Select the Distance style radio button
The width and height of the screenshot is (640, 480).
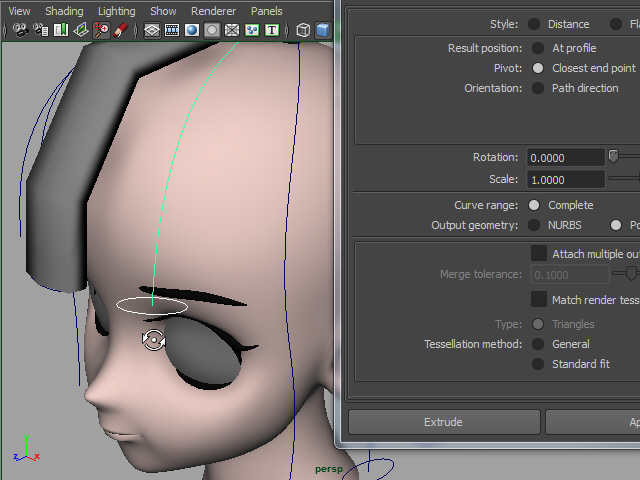[x=535, y=24]
